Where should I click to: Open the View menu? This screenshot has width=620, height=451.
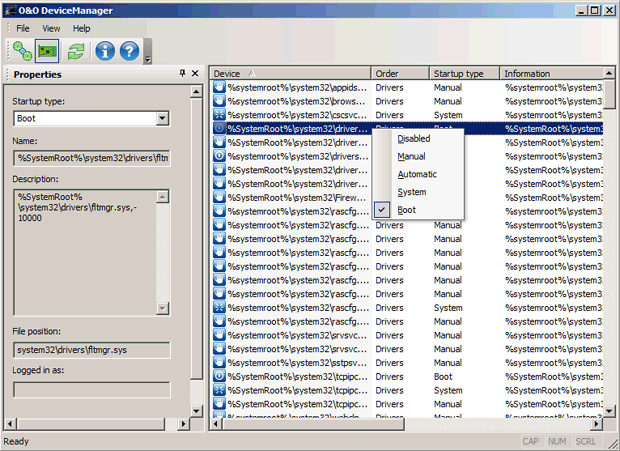[51, 28]
